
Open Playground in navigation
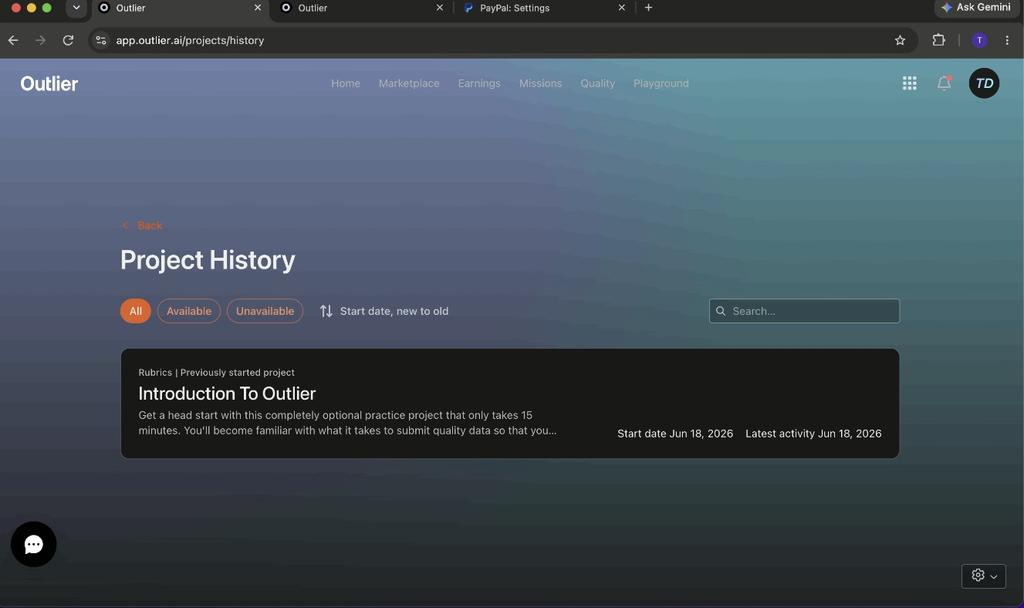pos(660,84)
